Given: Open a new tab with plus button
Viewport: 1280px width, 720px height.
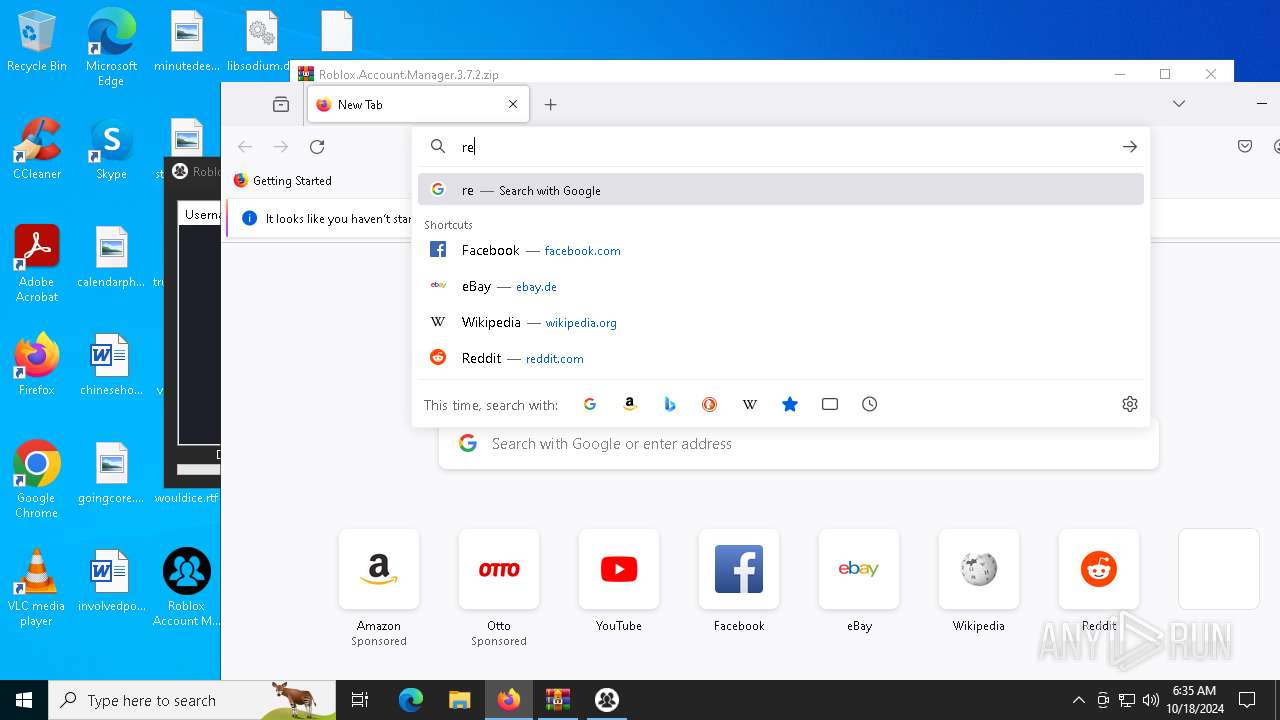Looking at the screenshot, I should pyautogui.click(x=551, y=104).
